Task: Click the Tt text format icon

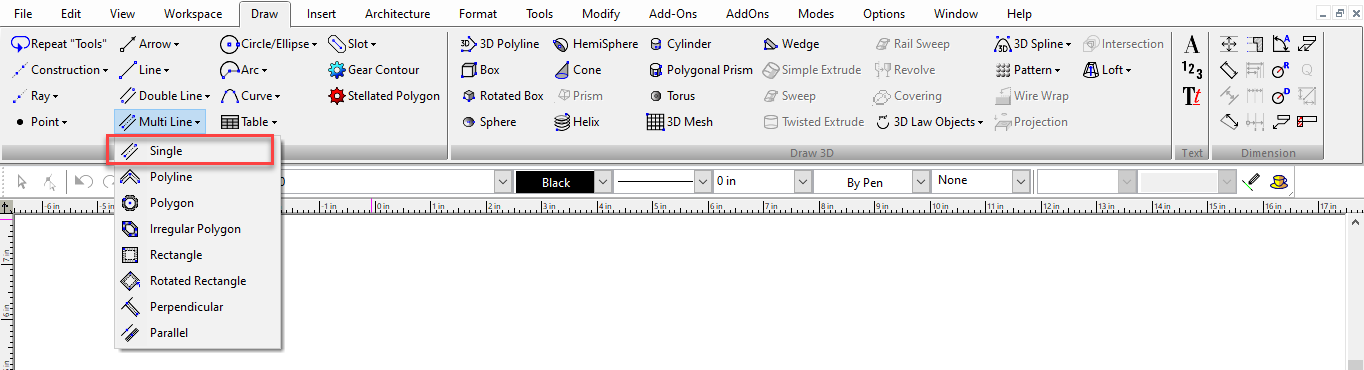Action: coord(1191,96)
